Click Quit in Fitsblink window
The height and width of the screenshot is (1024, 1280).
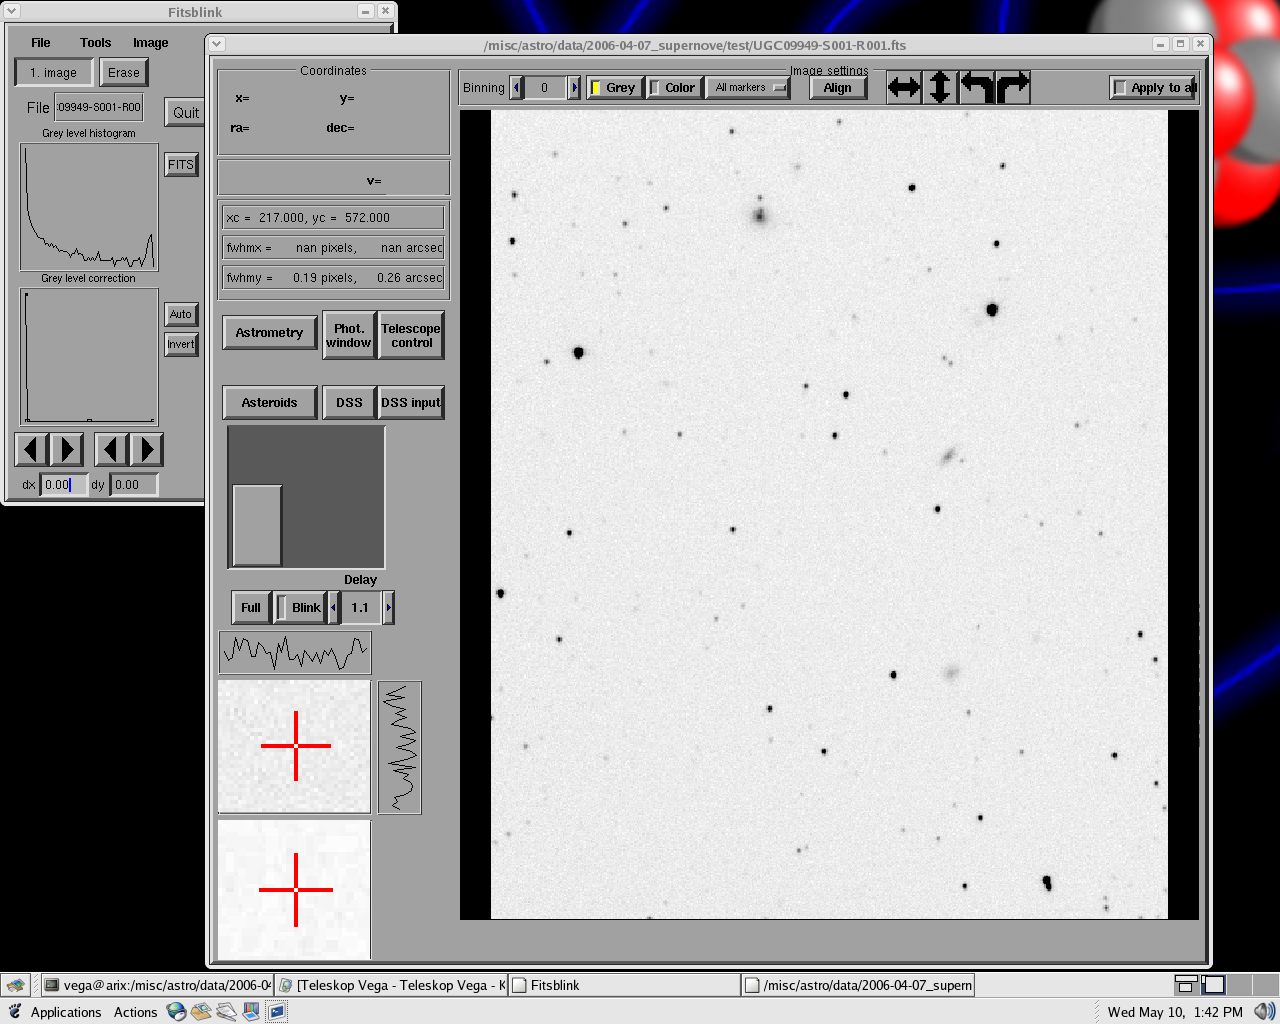(x=185, y=112)
